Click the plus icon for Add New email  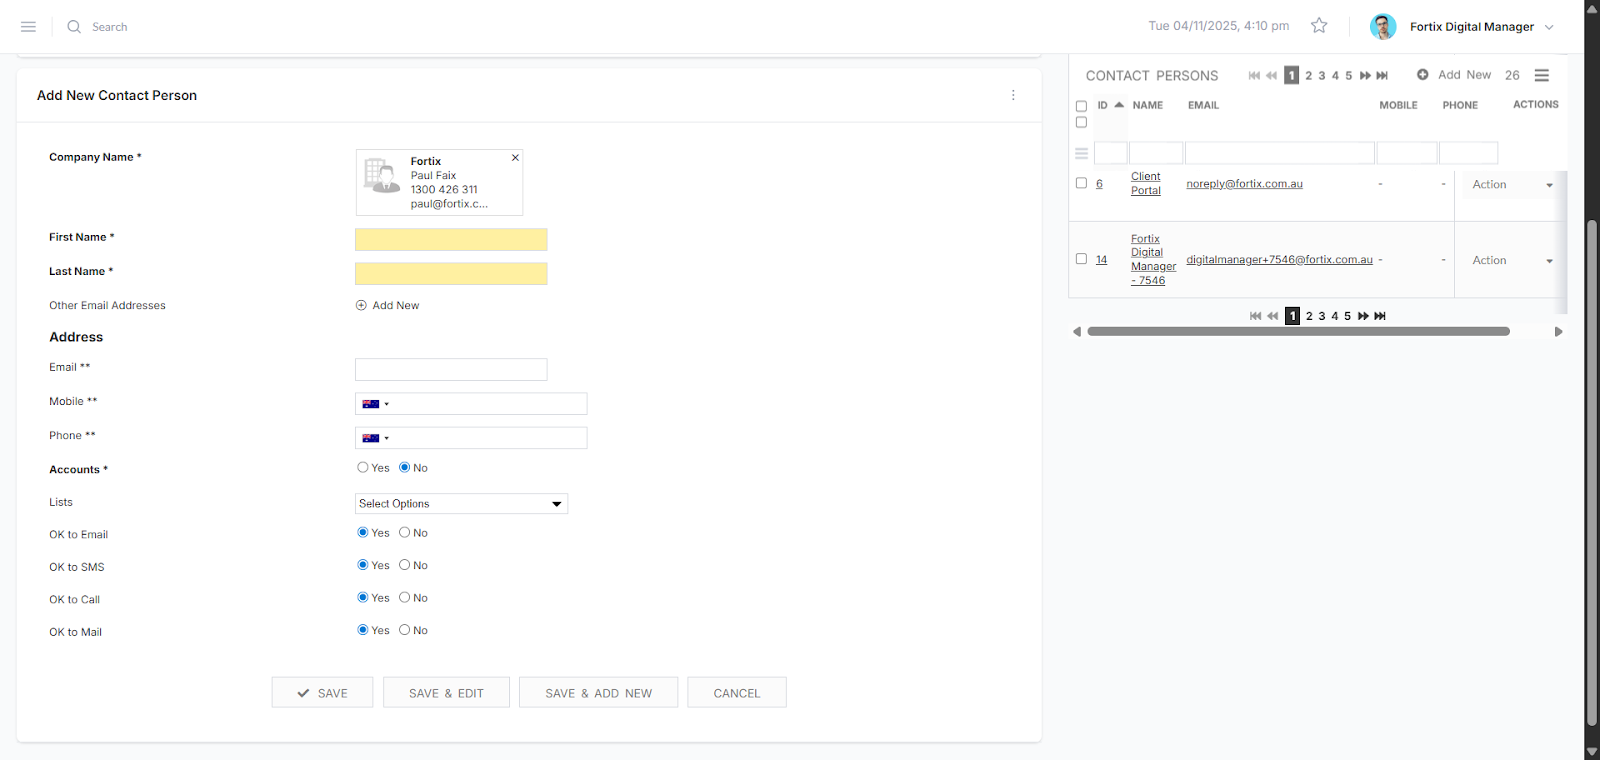click(x=361, y=306)
